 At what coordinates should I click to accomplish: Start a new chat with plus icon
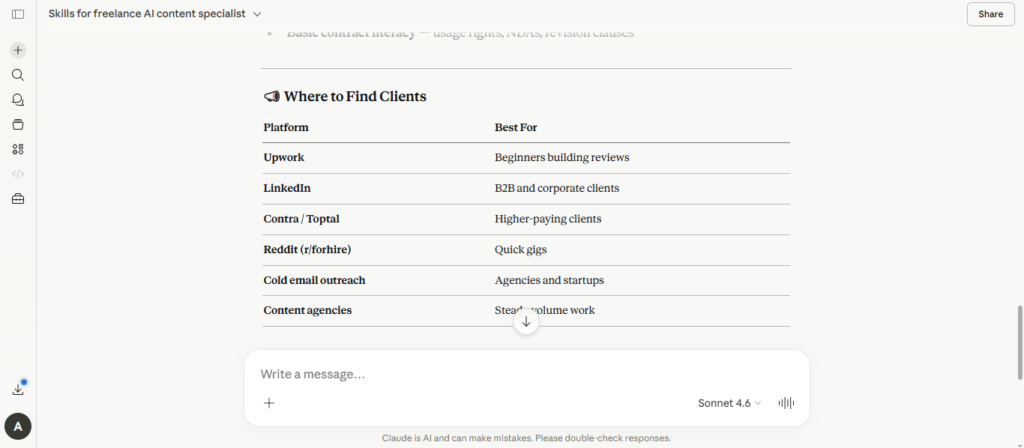click(x=18, y=50)
